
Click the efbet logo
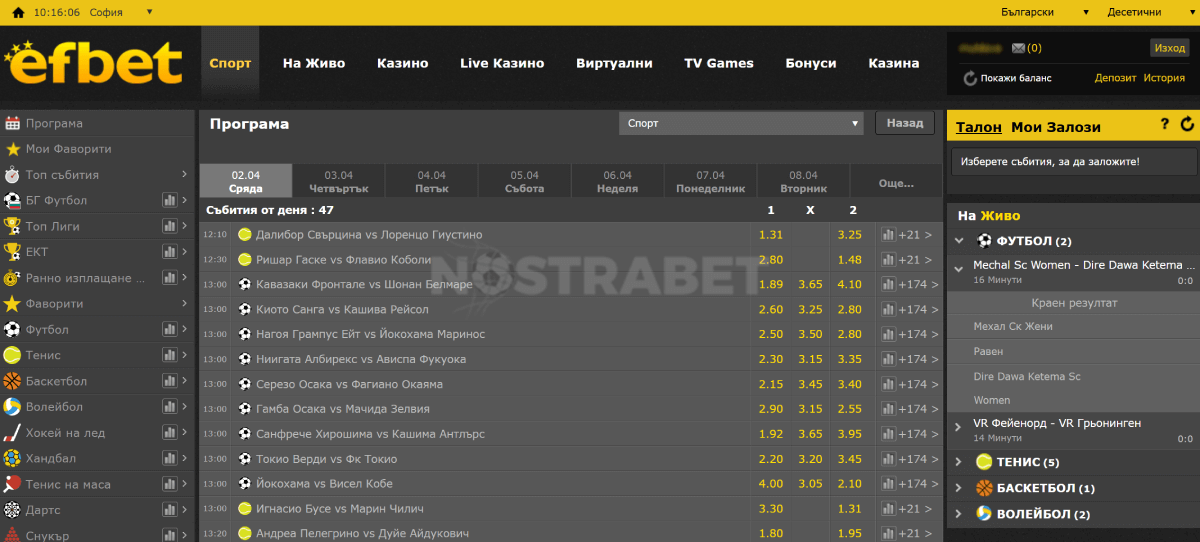94,63
